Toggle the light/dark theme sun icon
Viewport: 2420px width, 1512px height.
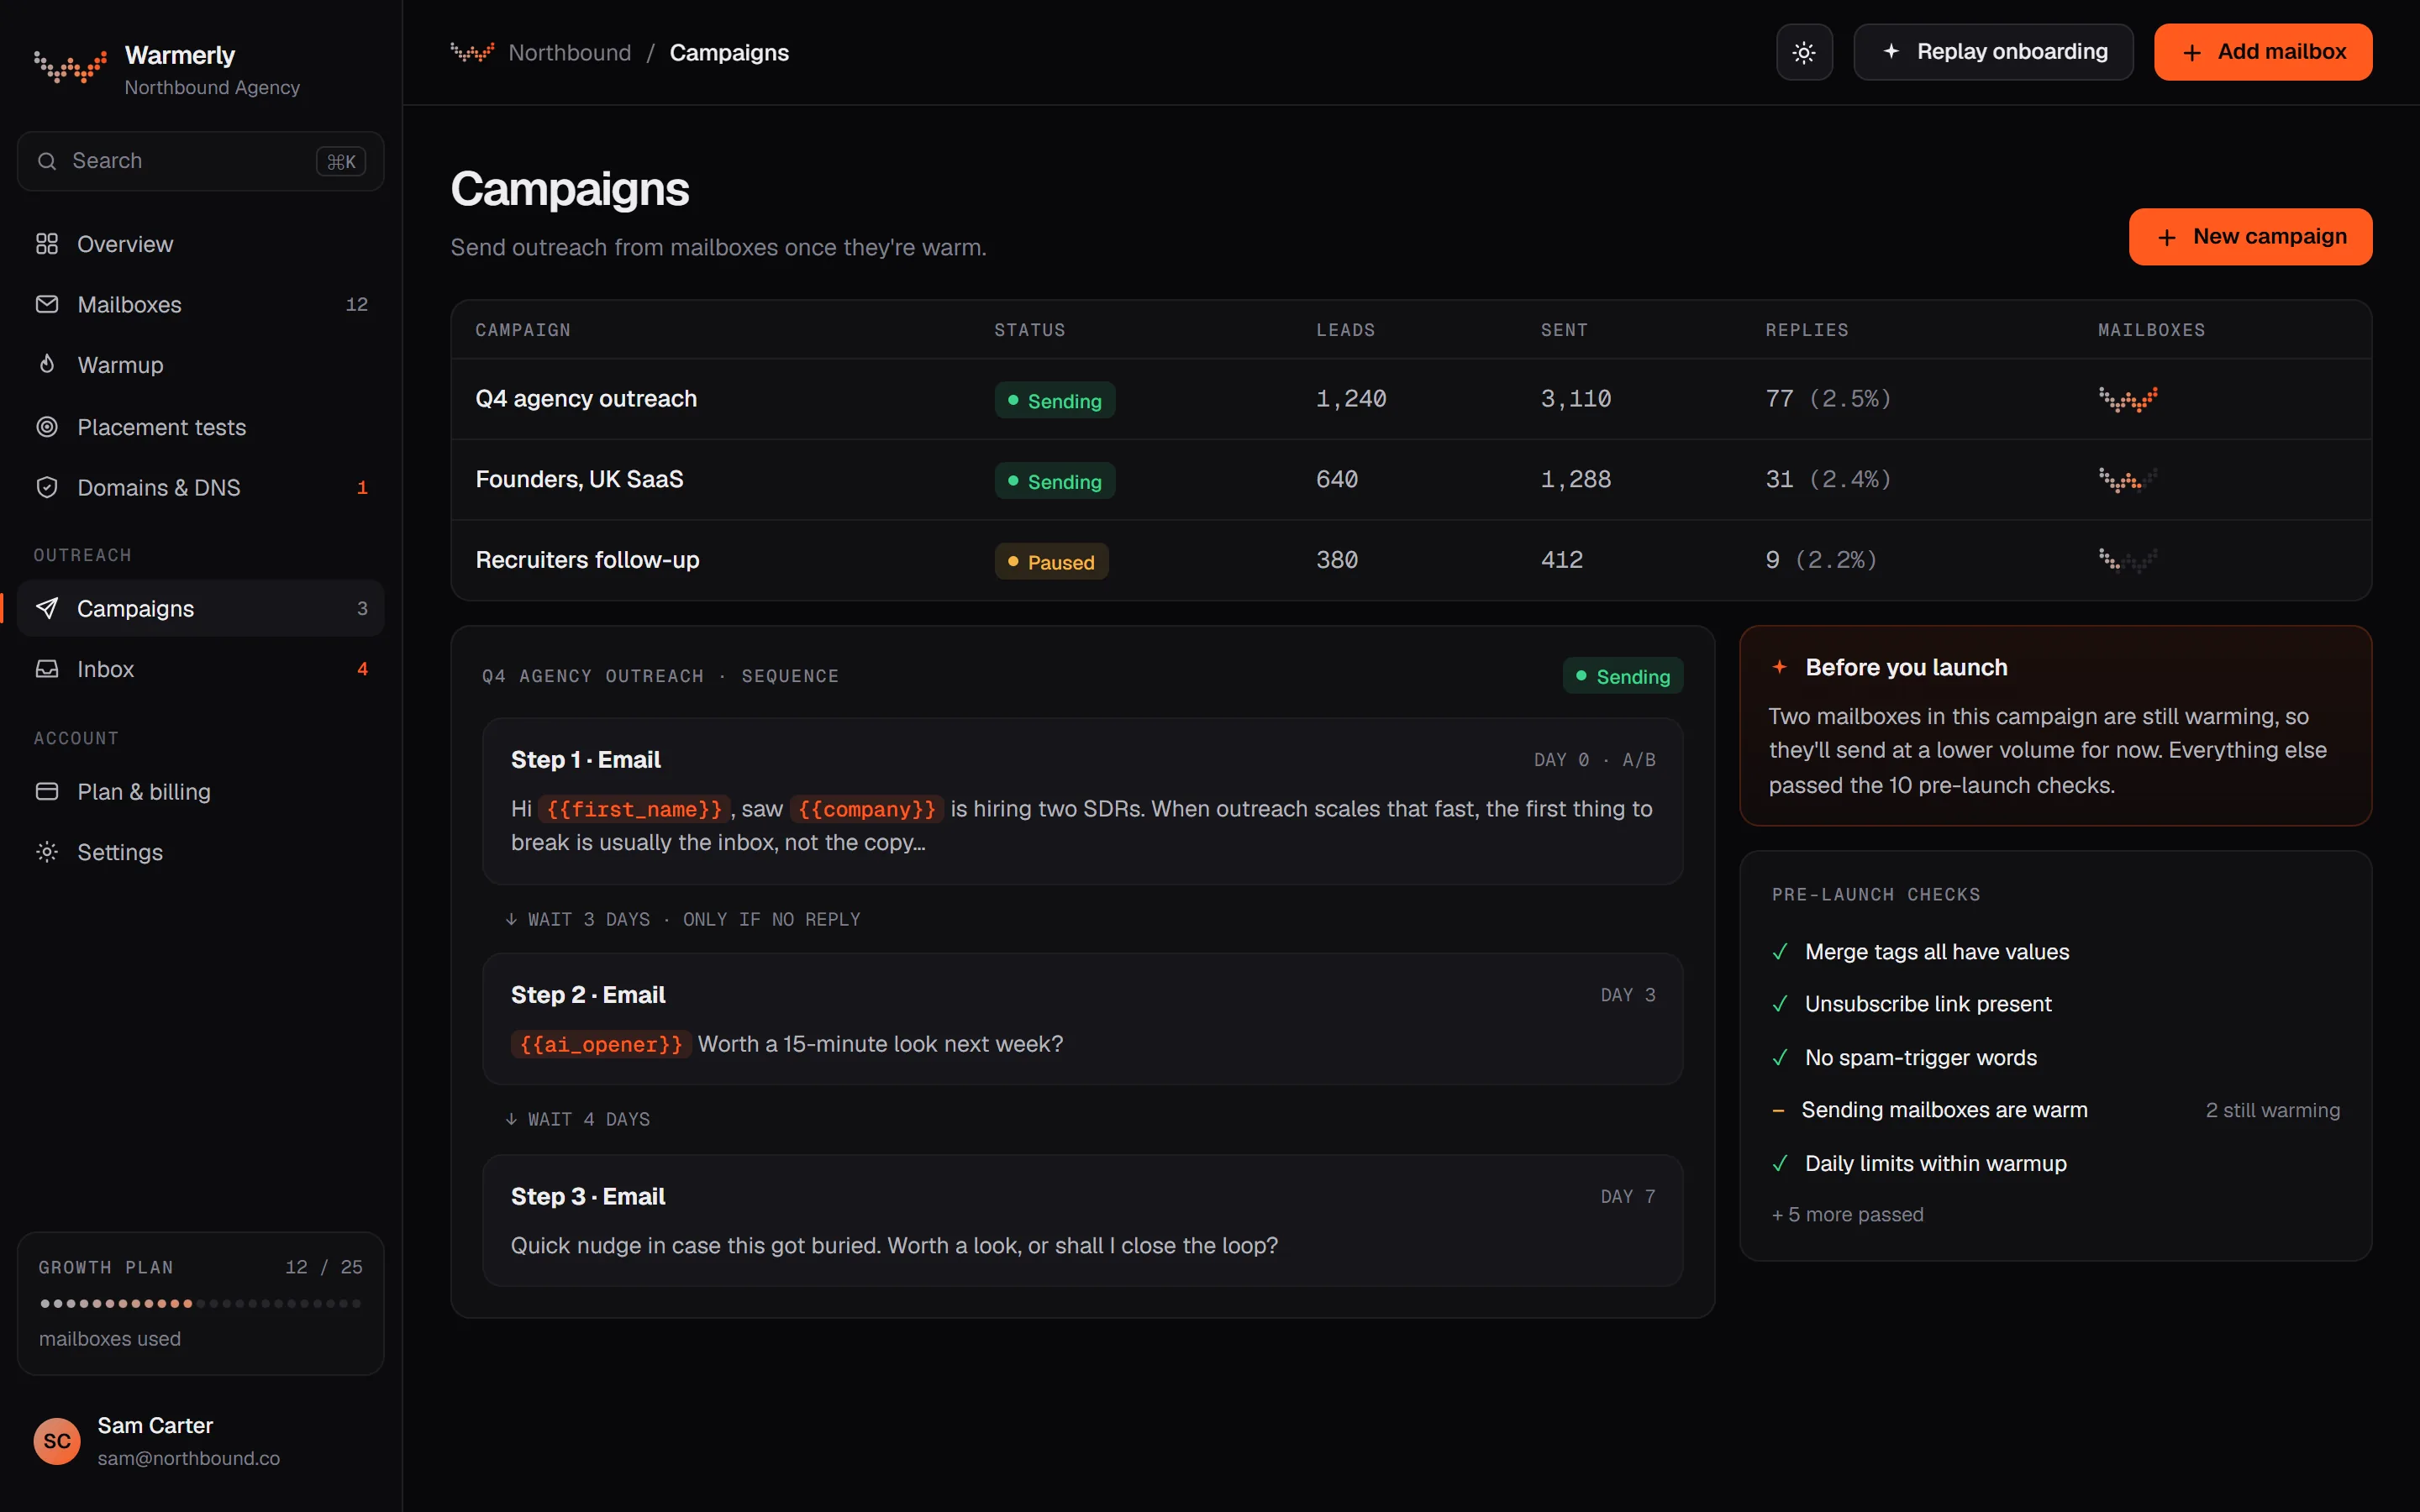1804,52
